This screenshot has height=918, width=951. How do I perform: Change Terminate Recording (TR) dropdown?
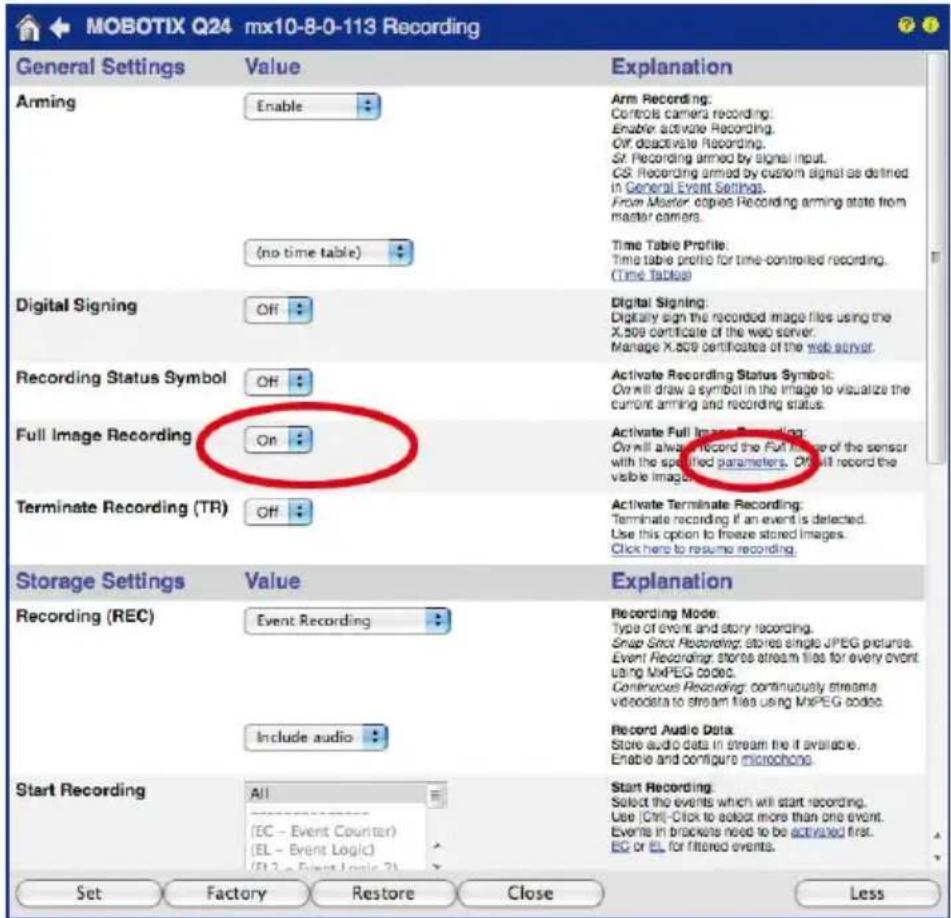click(278, 512)
